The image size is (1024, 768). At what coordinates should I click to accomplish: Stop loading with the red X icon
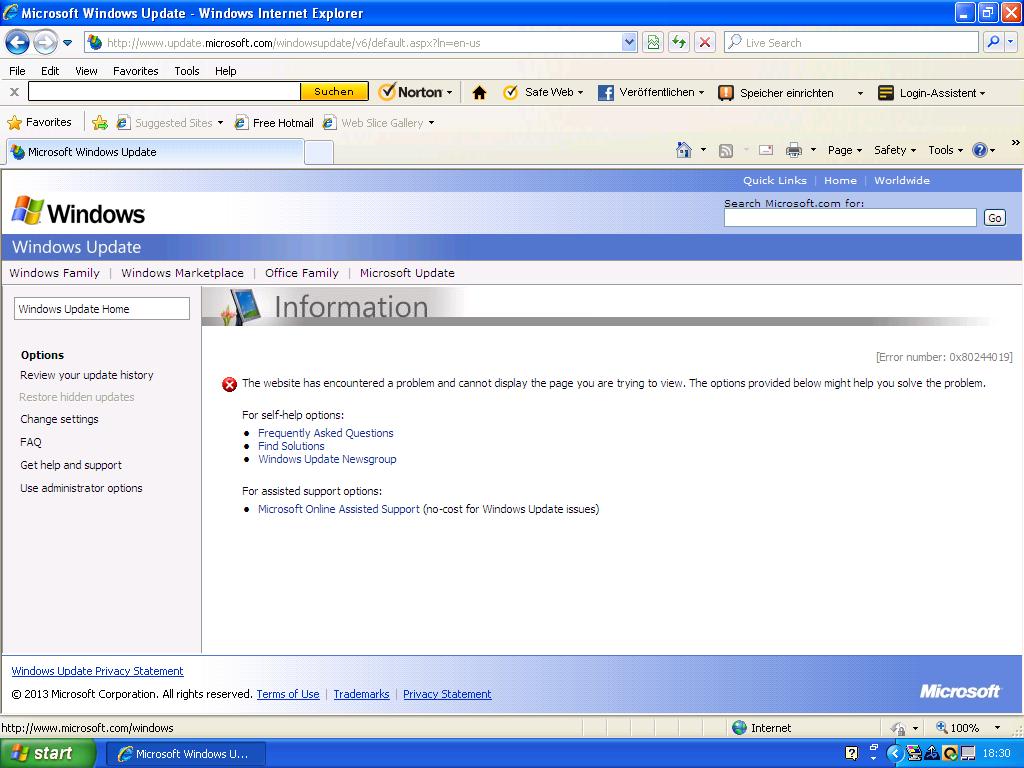tap(705, 42)
